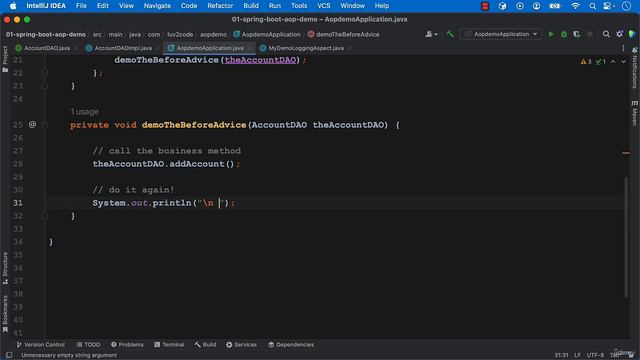The height and width of the screenshot is (360, 640).
Task: Close the MyDemoLoggingAspect.java tab
Action: point(349,48)
